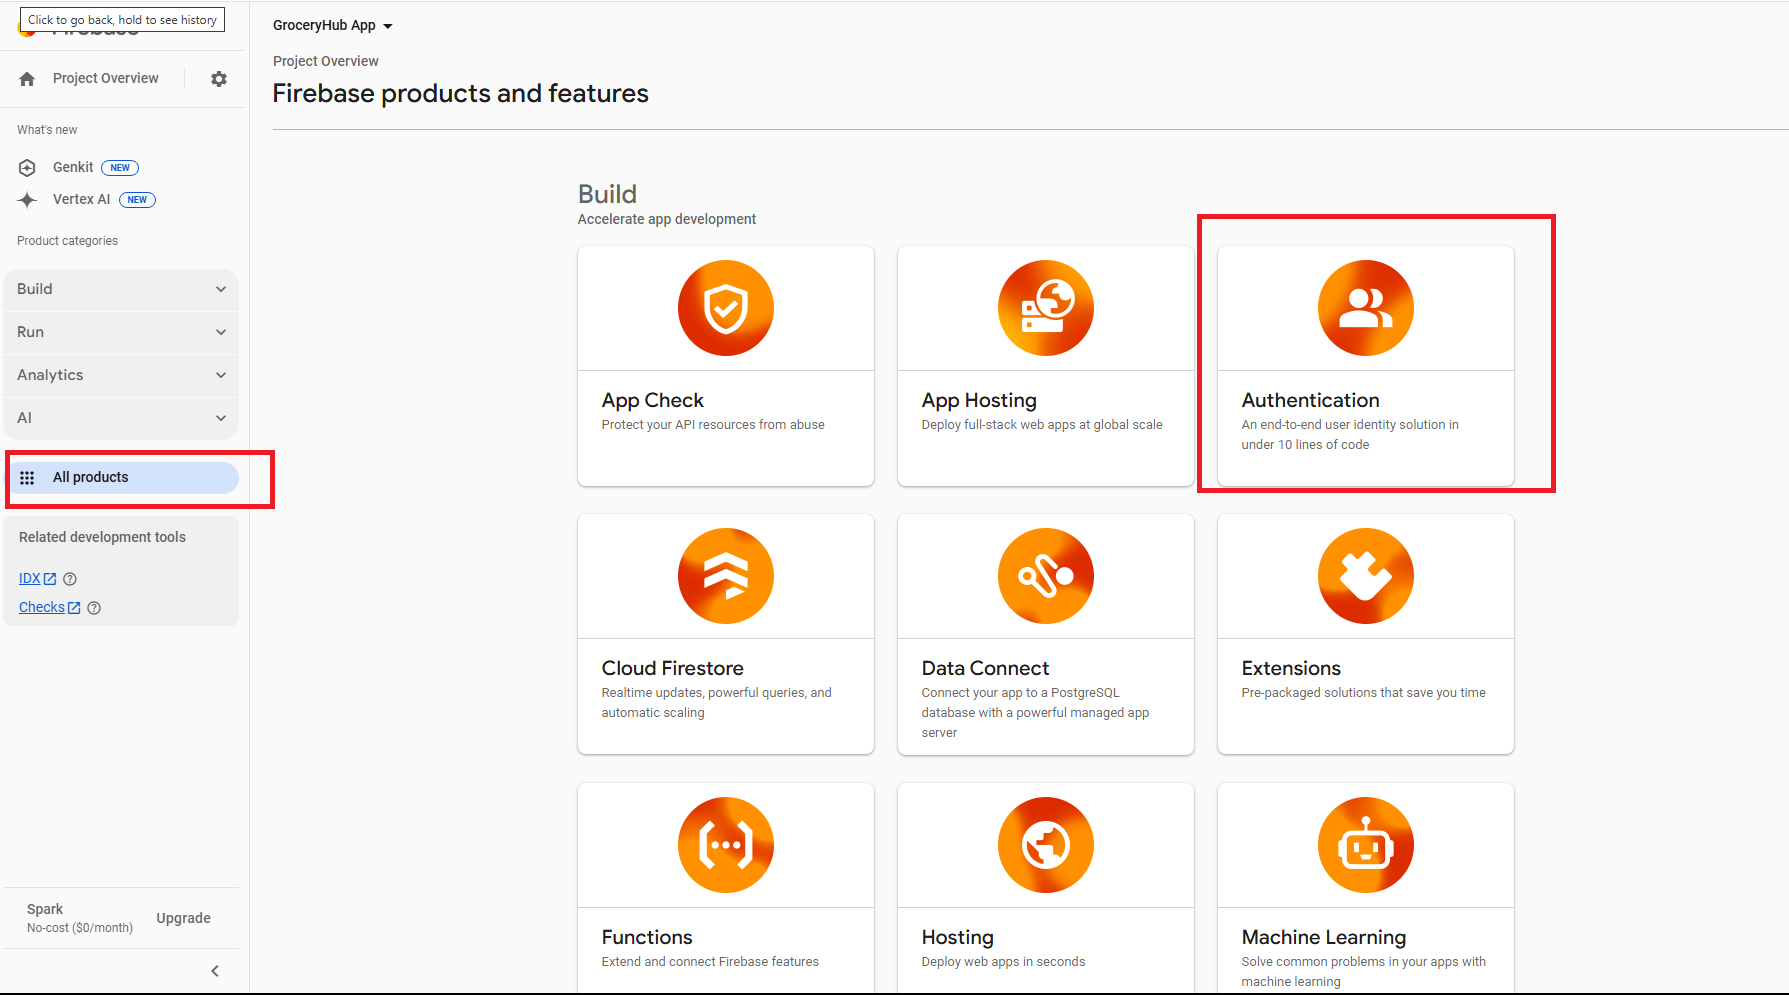Open the App Hosting card title
The image size is (1789, 995).
[x=979, y=401]
